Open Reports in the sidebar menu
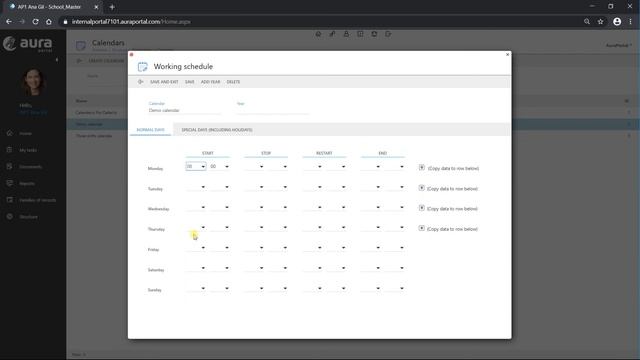 point(27,184)
